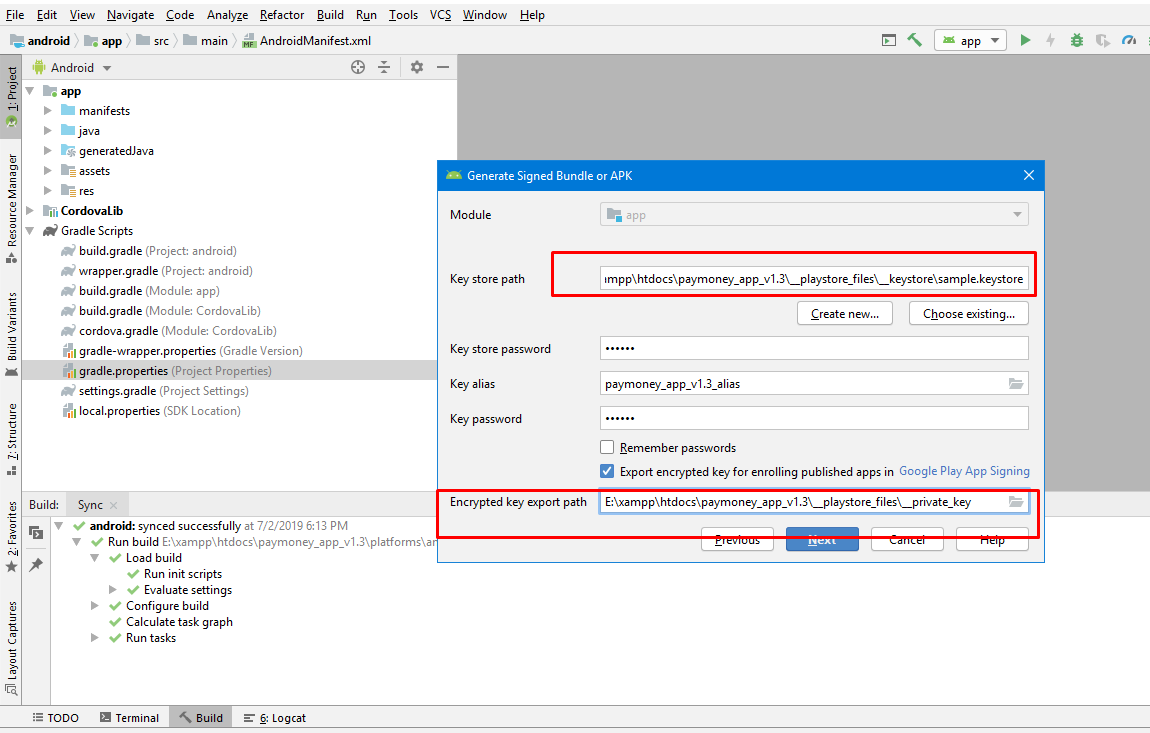Browse folder icon for encrypted key export path

point(1016,502)
